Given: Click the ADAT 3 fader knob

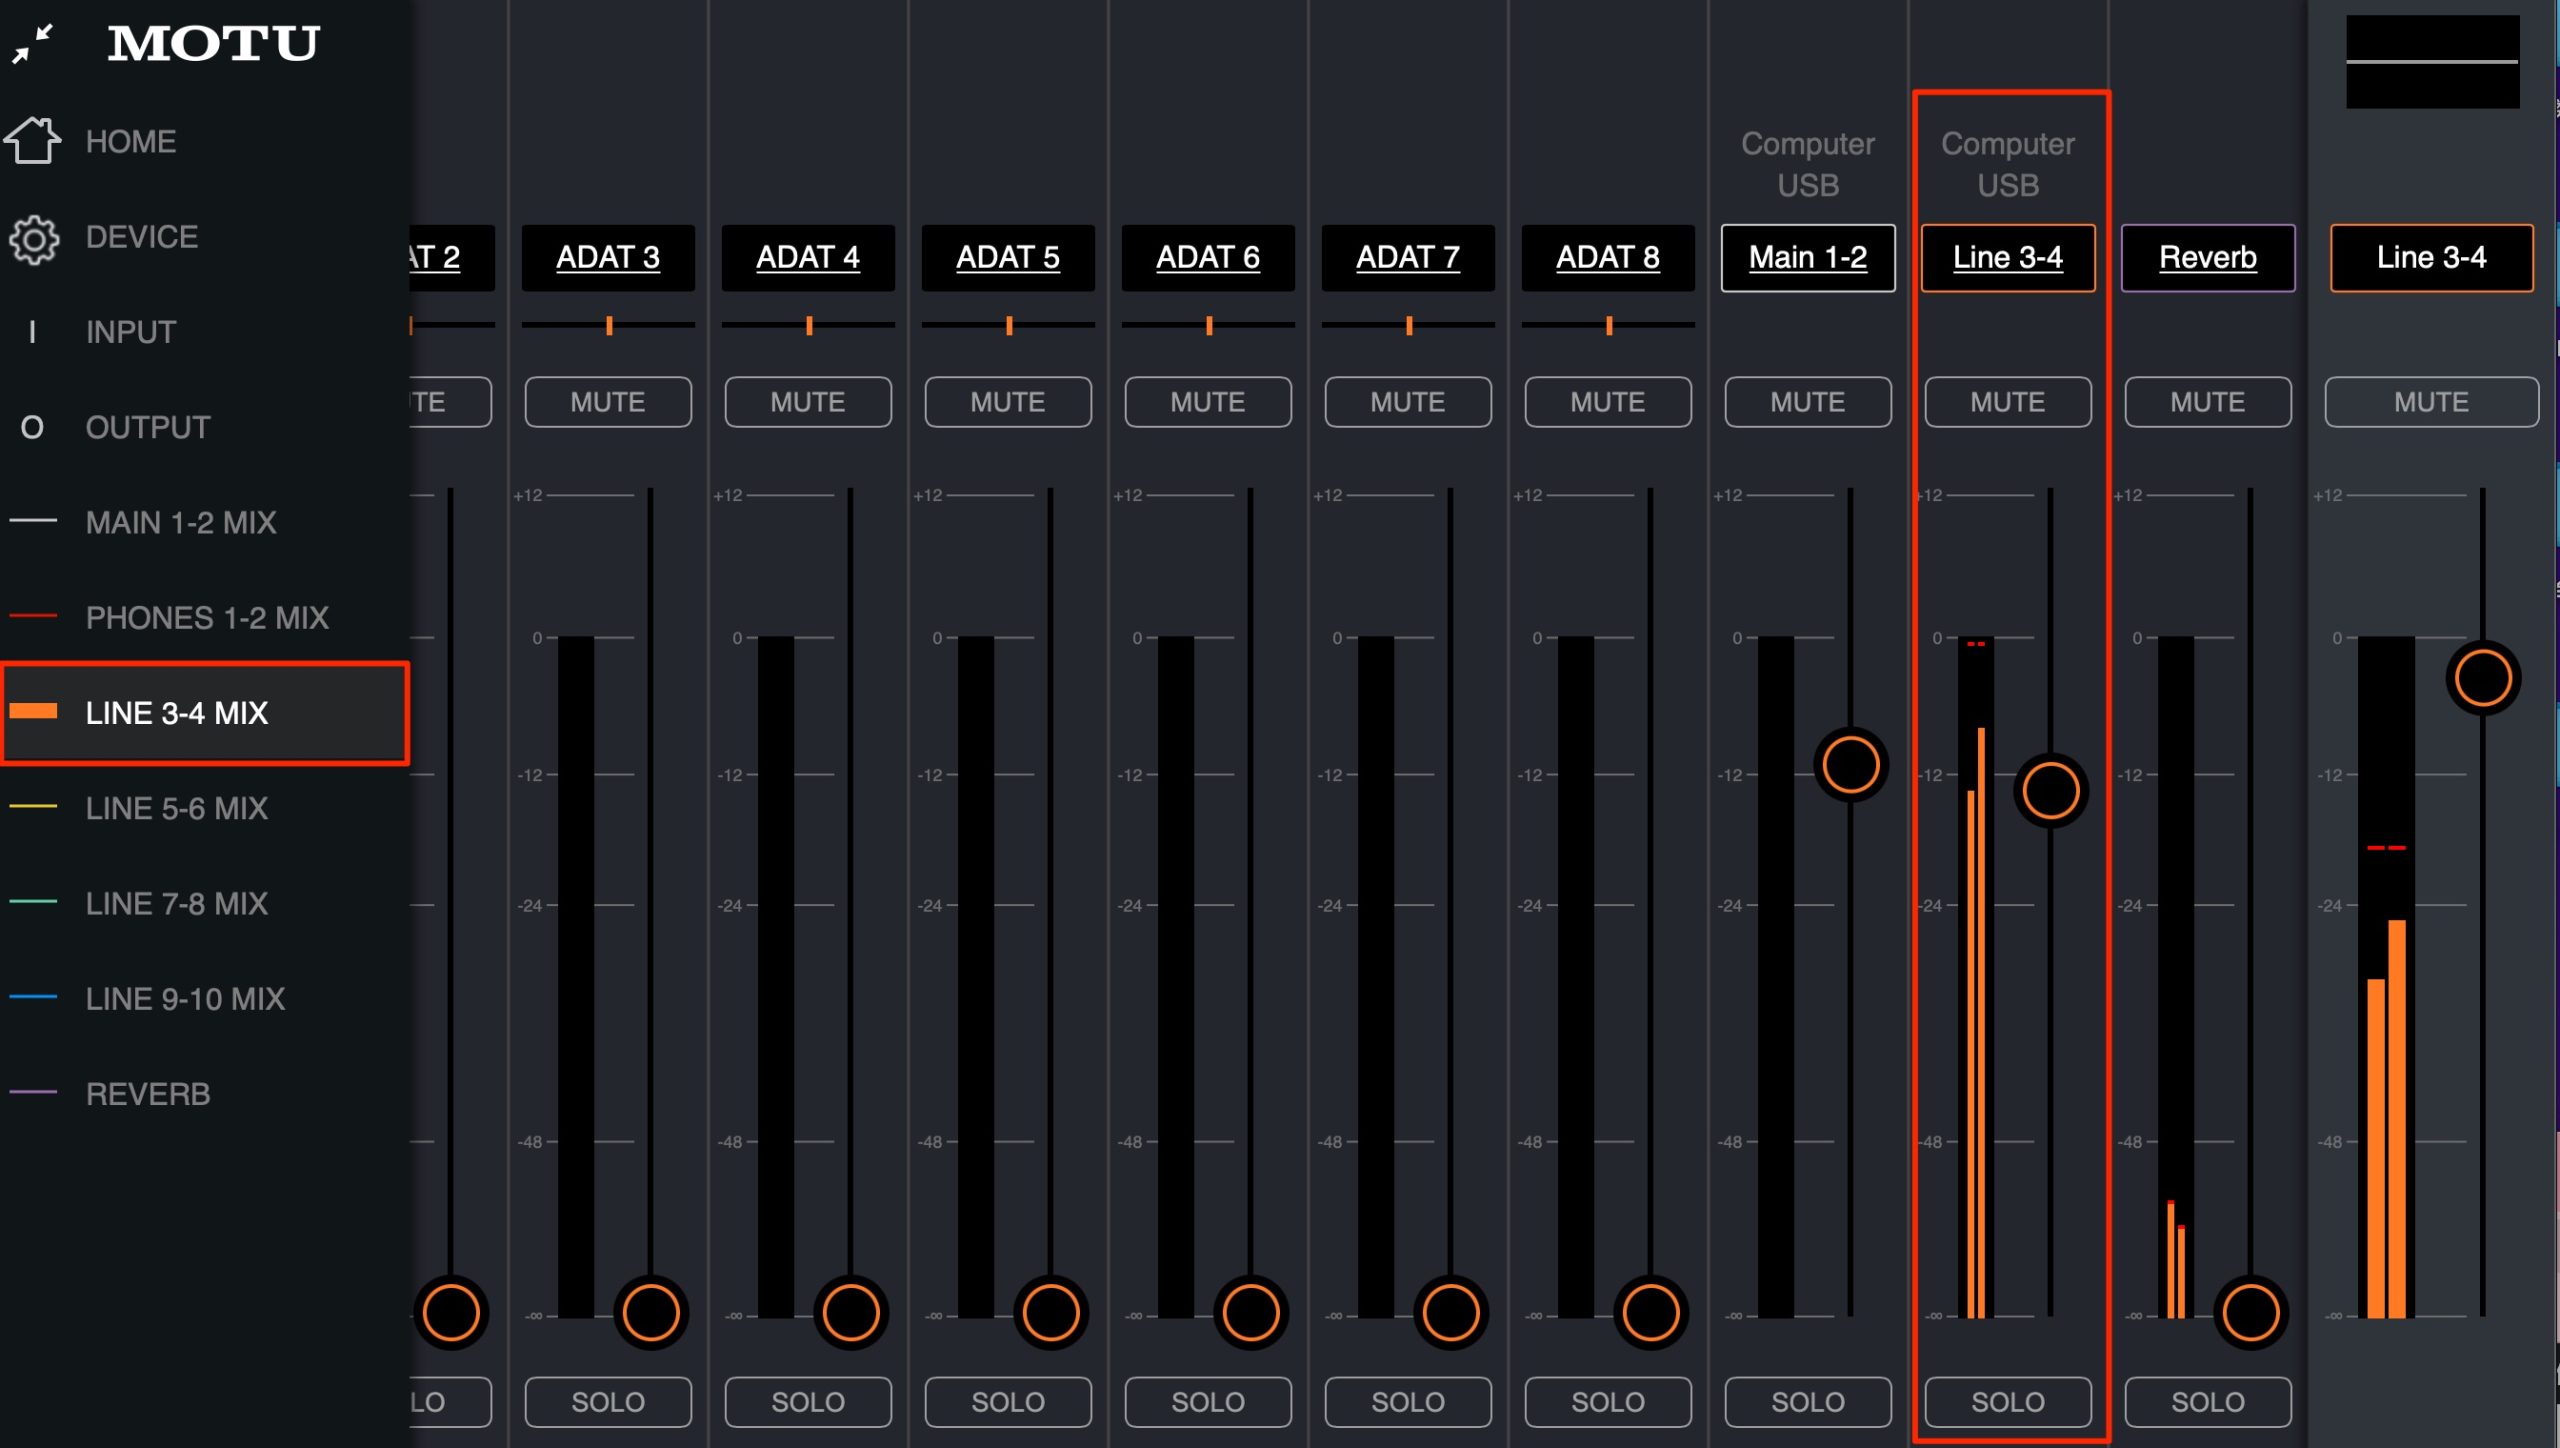Looking at the screenshot, I should (x=651, y=1312).
